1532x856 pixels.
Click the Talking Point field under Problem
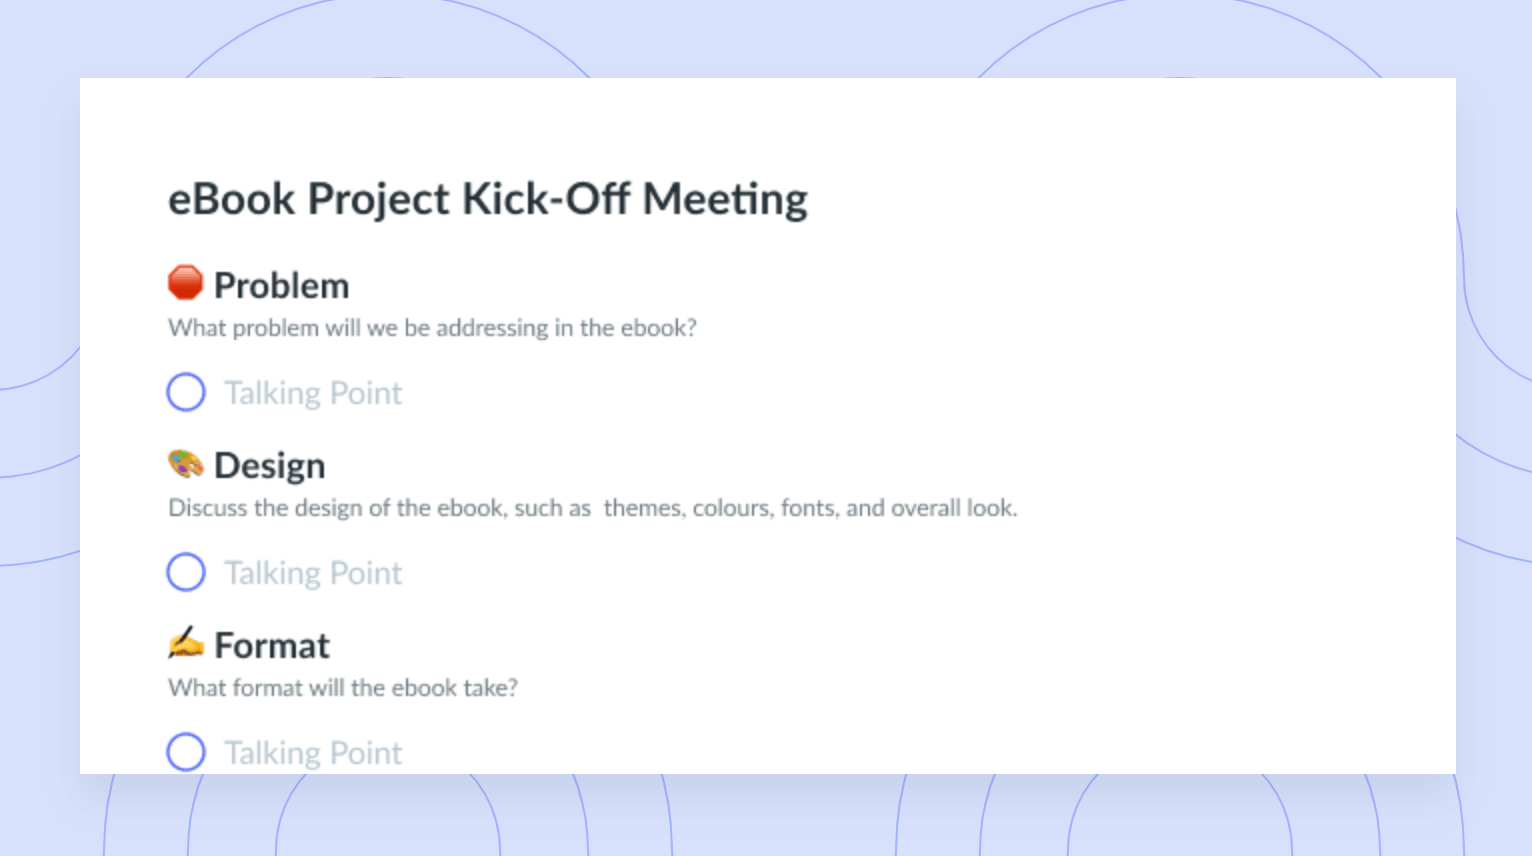313,393
